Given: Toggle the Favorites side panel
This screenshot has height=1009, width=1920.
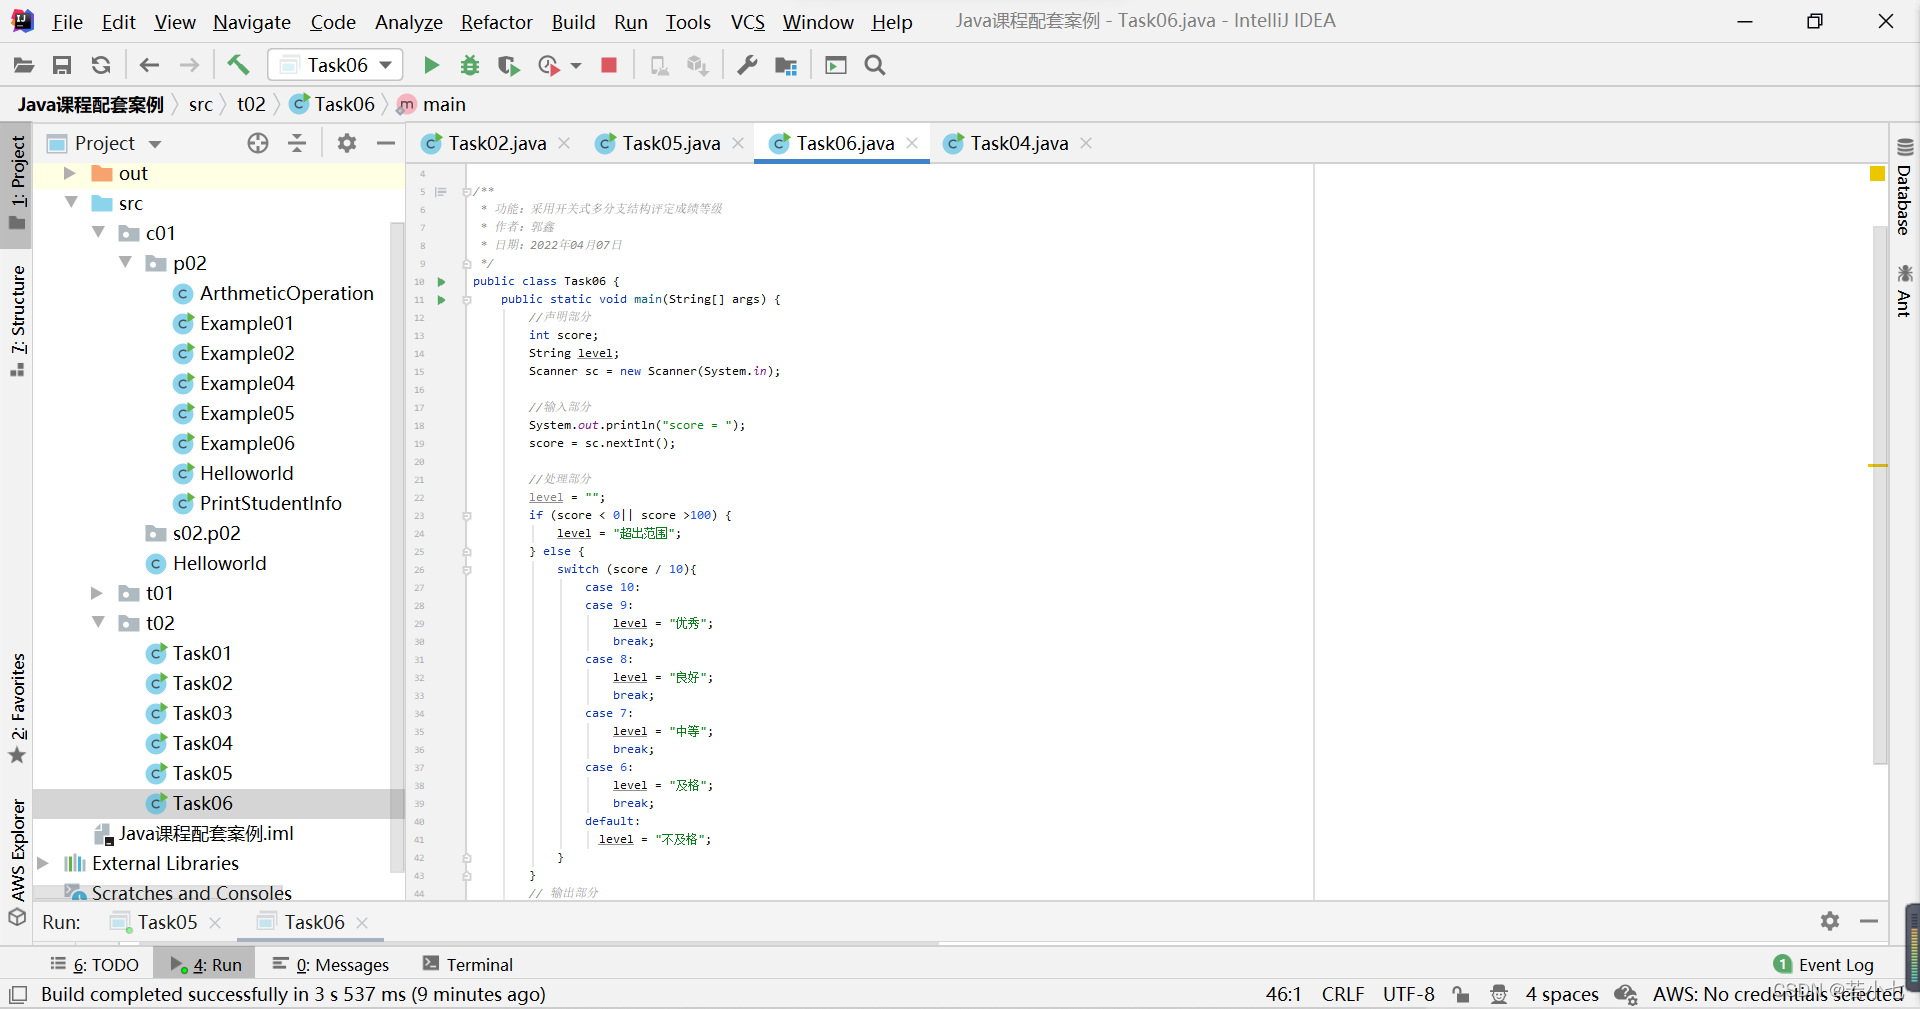Looking at the screenshot, I should pos(17,708).
